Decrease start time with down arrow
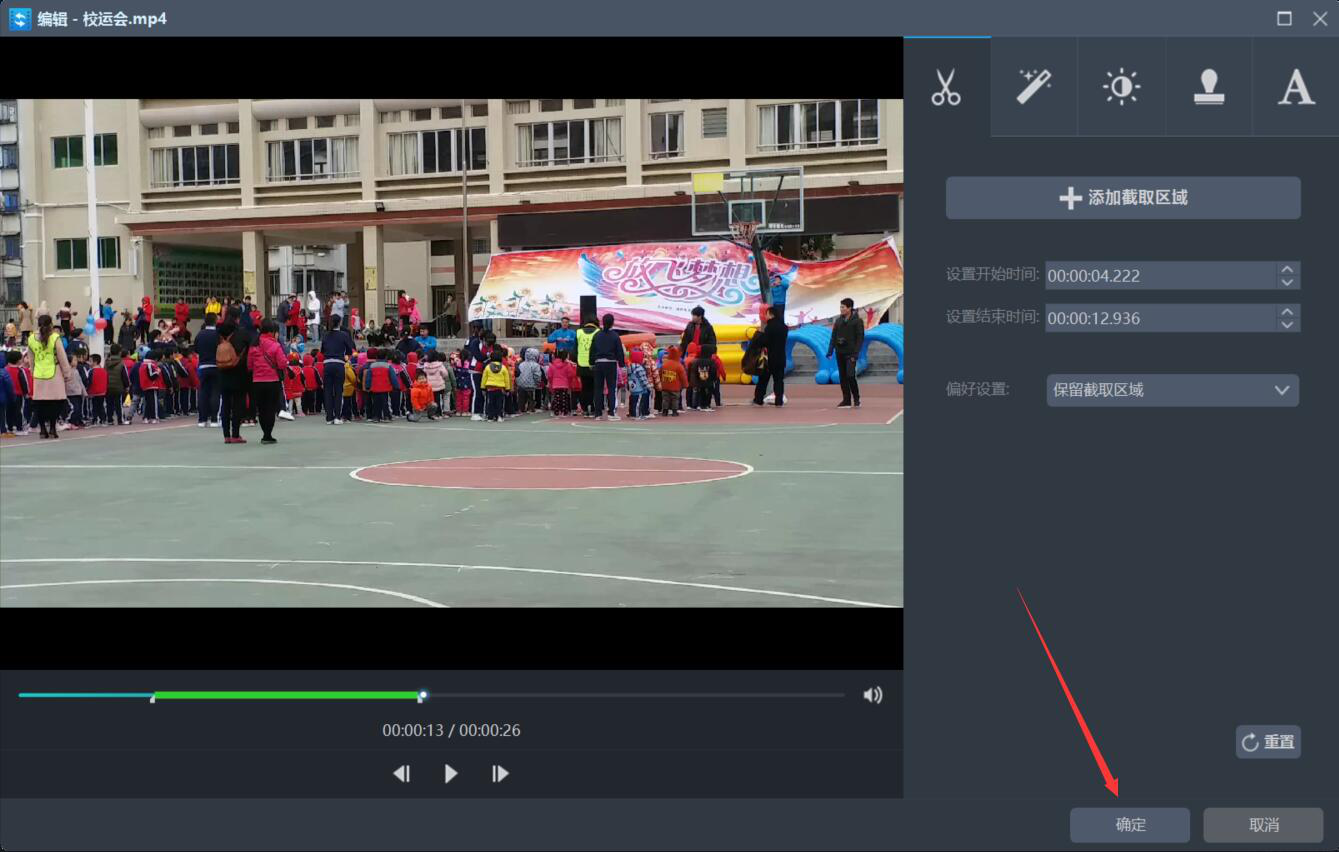Screen dimensions: 1339x852 [1288, 282]
